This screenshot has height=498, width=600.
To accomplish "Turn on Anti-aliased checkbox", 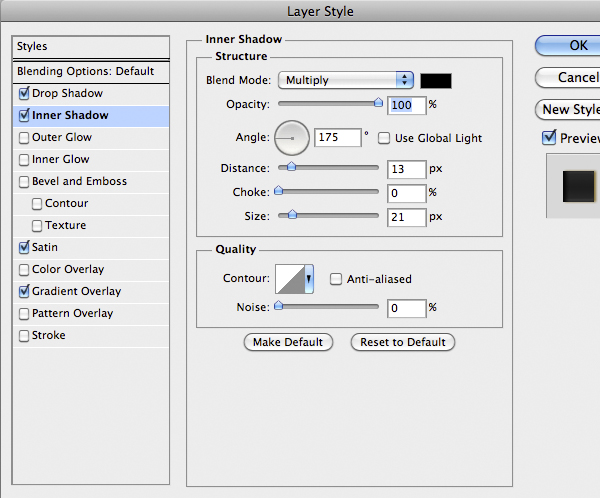I will pos(337,279).
